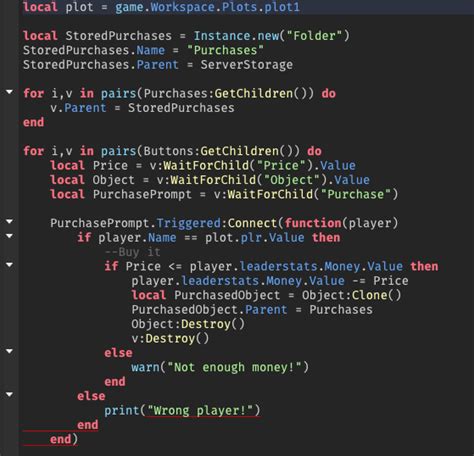Click the '--Buy it' comment
This screenshot has height=456, width=474.
click(133, 252)
